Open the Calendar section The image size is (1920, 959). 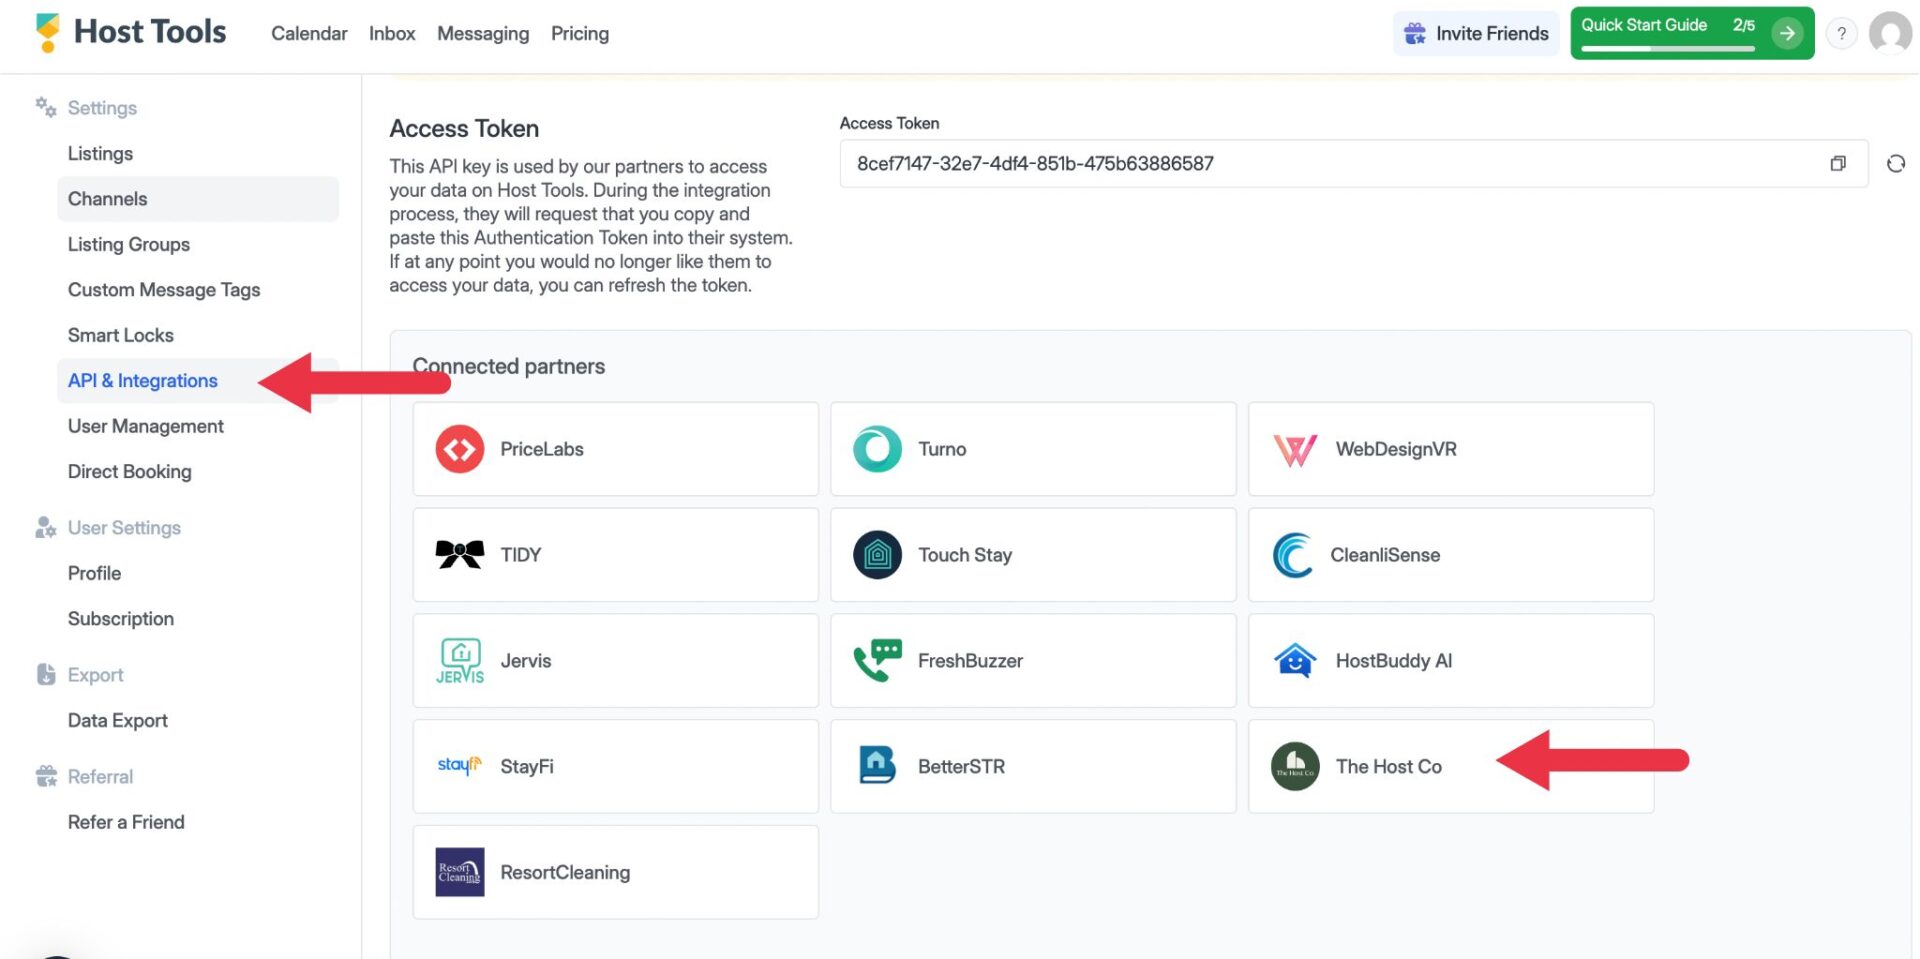308,33
